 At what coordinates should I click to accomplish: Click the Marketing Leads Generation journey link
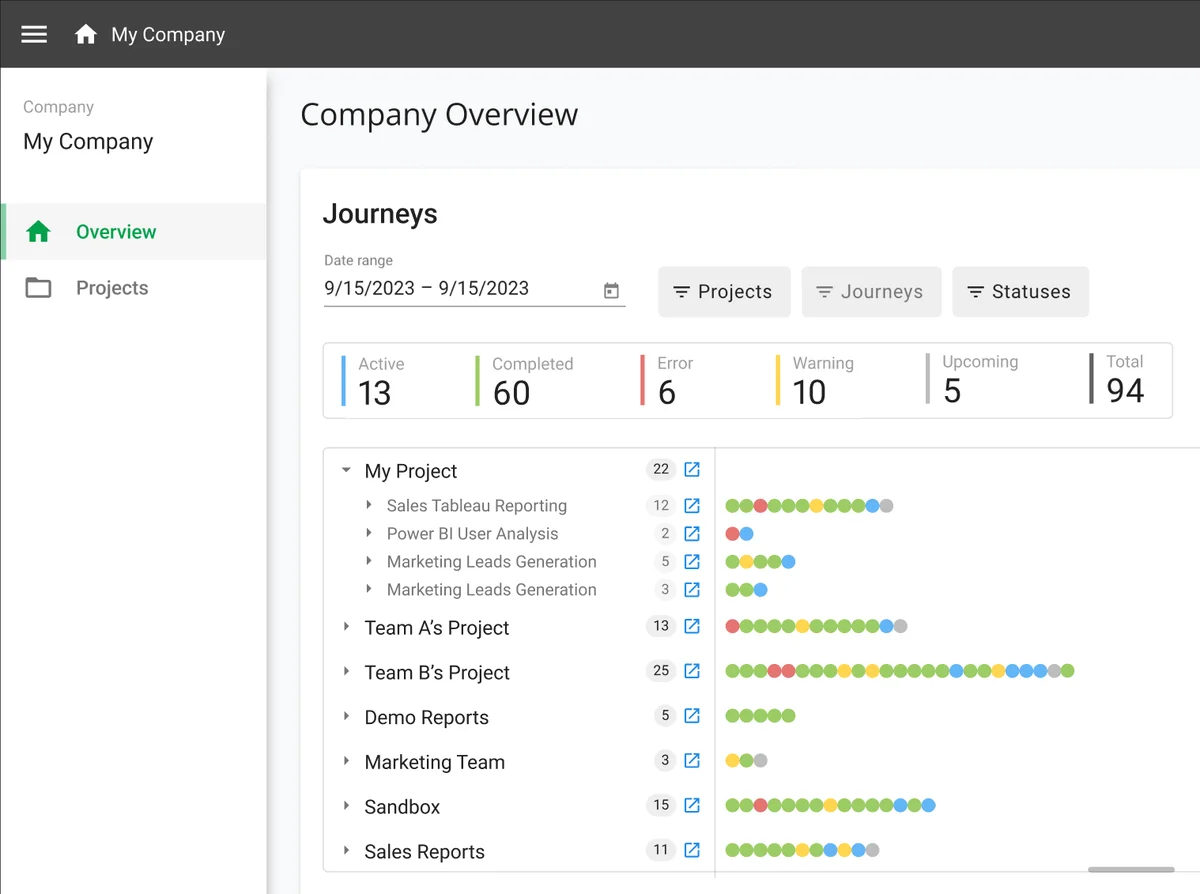491,561
